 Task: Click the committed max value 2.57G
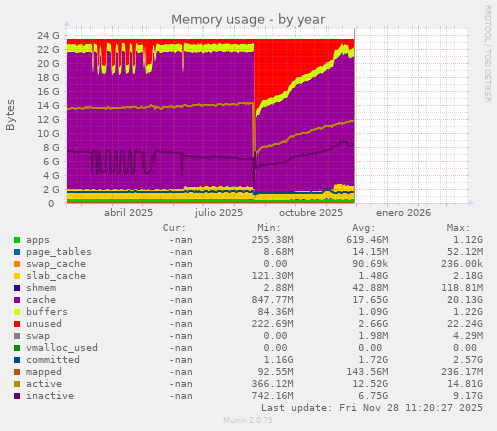click(x=468, y=360)
